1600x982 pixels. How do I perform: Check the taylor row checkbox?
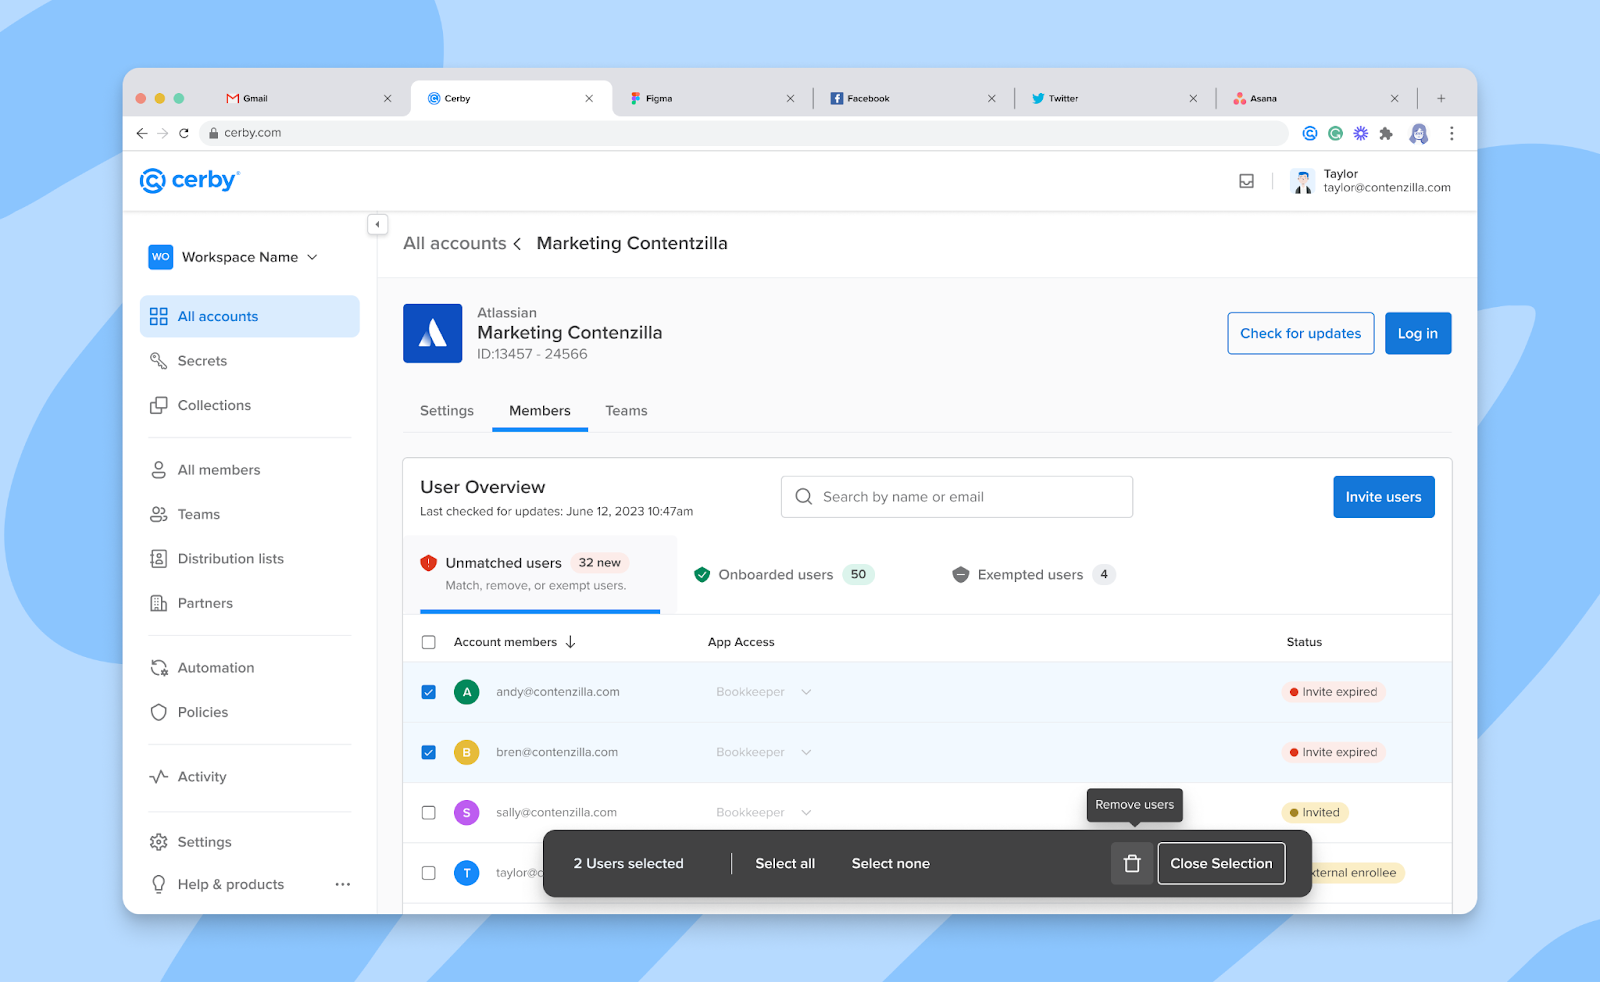429,873
